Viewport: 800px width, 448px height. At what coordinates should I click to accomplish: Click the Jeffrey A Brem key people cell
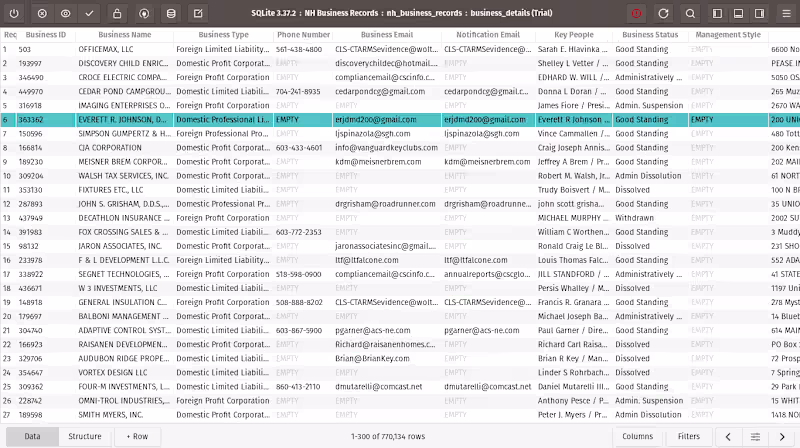[574, 162]
